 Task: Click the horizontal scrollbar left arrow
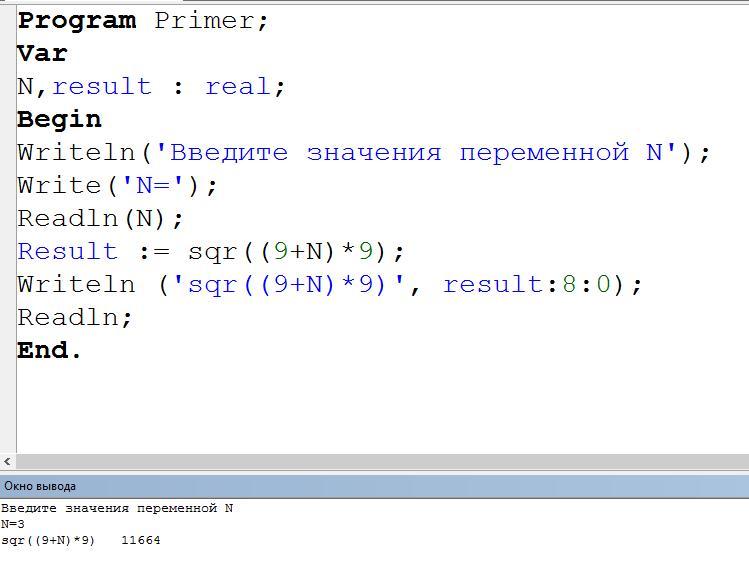click(8, 461)
